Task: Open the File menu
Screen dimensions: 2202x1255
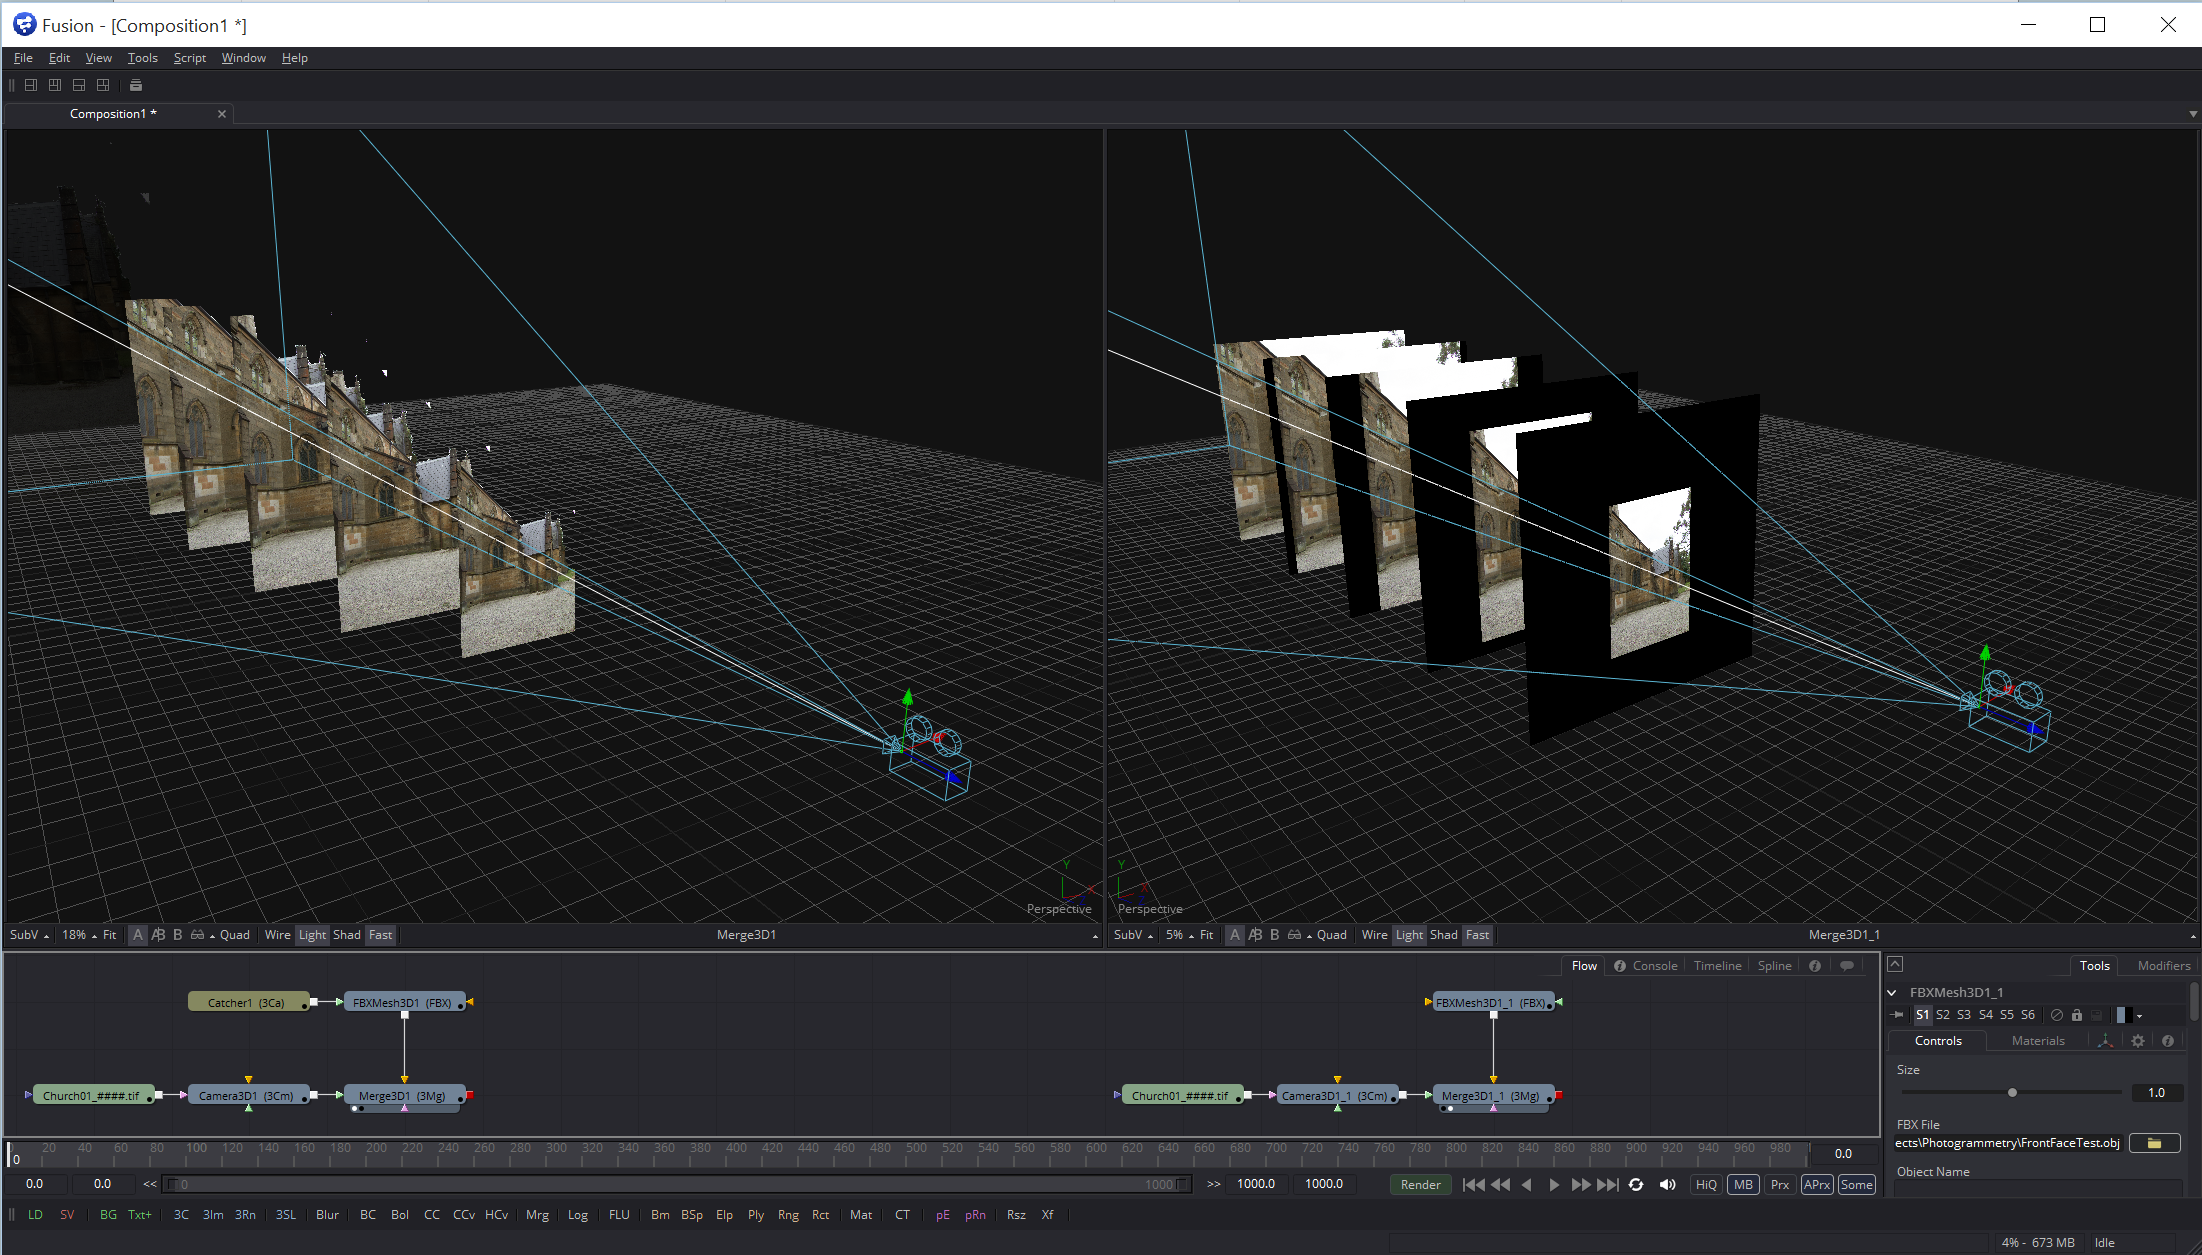Action: (x=23, y=58)
